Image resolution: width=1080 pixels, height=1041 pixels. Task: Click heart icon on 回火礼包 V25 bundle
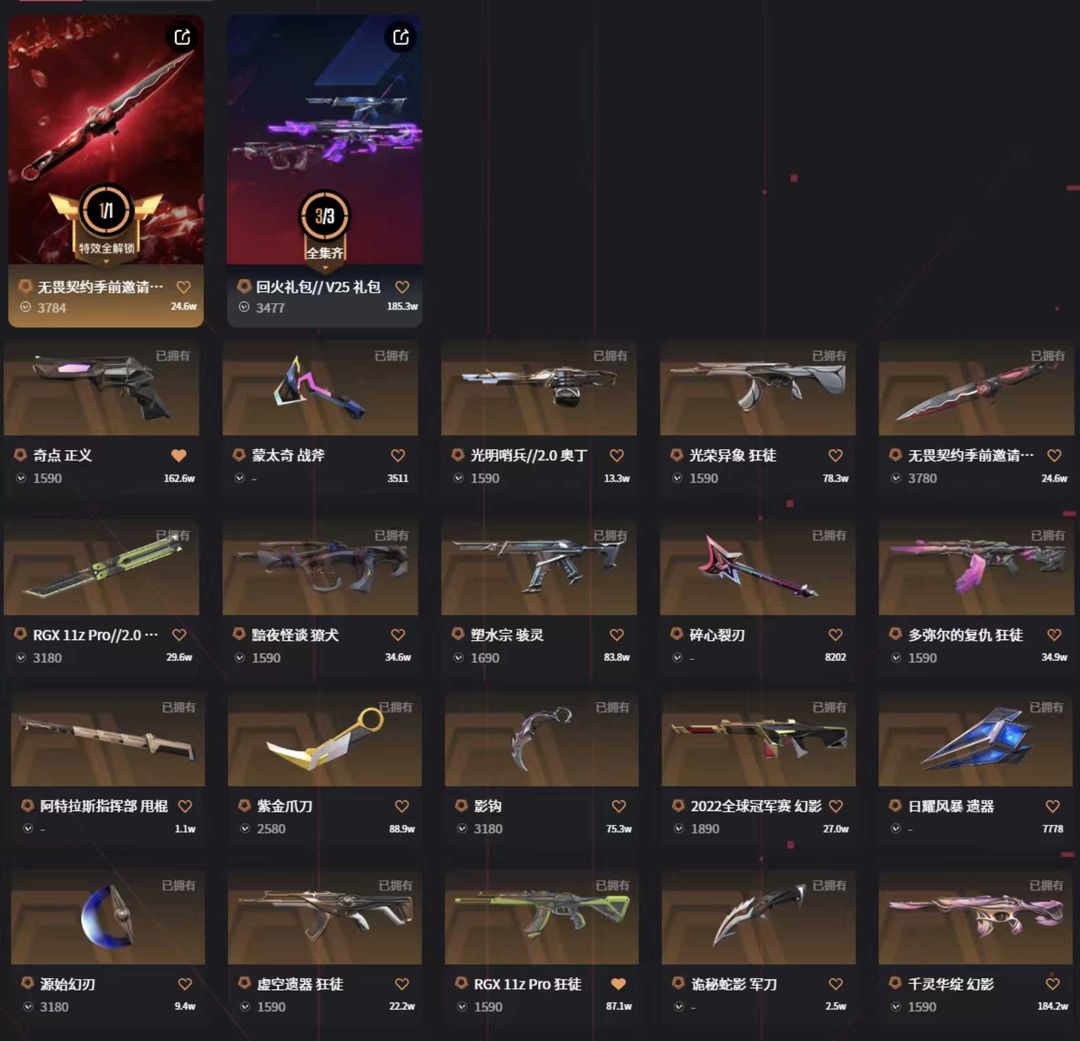[402, 287]
